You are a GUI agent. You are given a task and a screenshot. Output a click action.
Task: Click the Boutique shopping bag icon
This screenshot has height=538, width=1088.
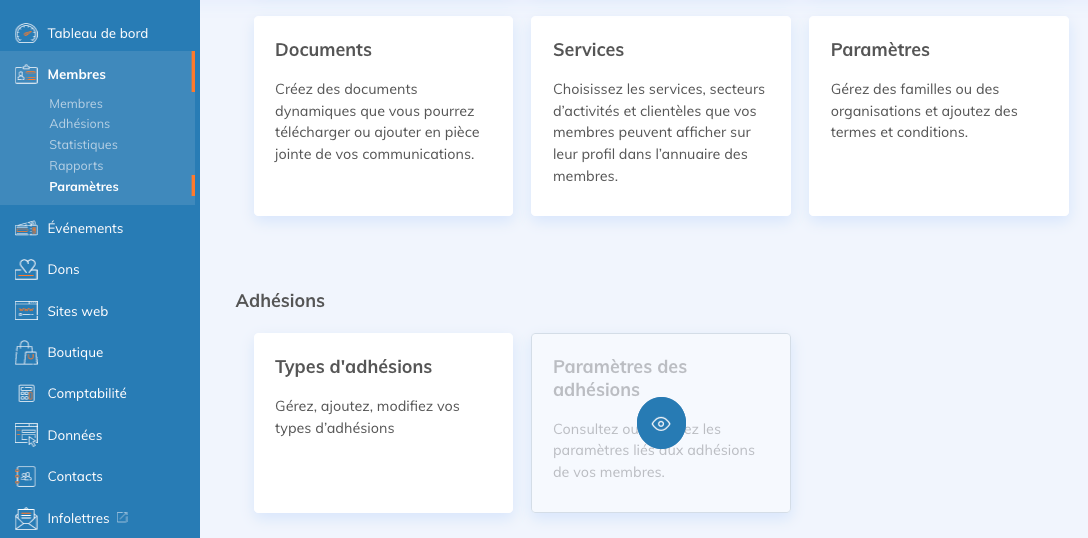(x=27, y=353)
